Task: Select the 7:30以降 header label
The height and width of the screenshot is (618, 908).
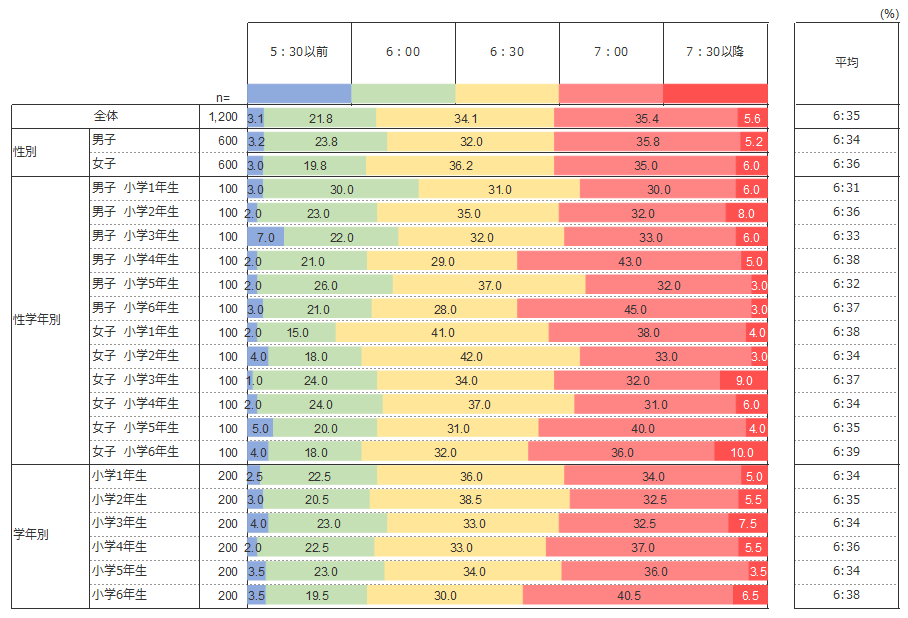Action: (715, 52)
